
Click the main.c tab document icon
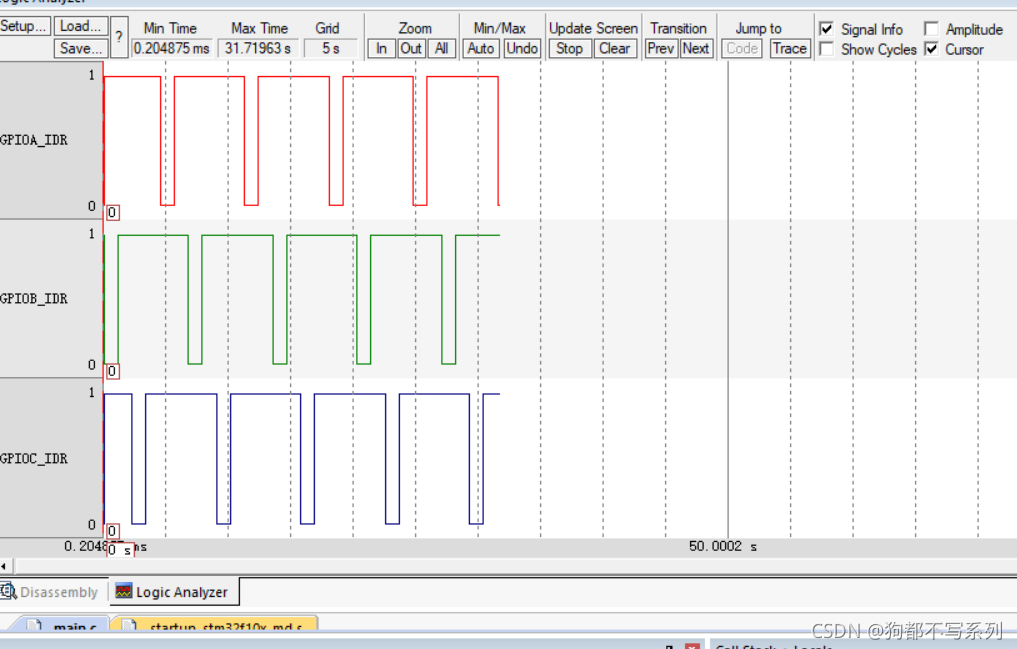click(35, 626)
